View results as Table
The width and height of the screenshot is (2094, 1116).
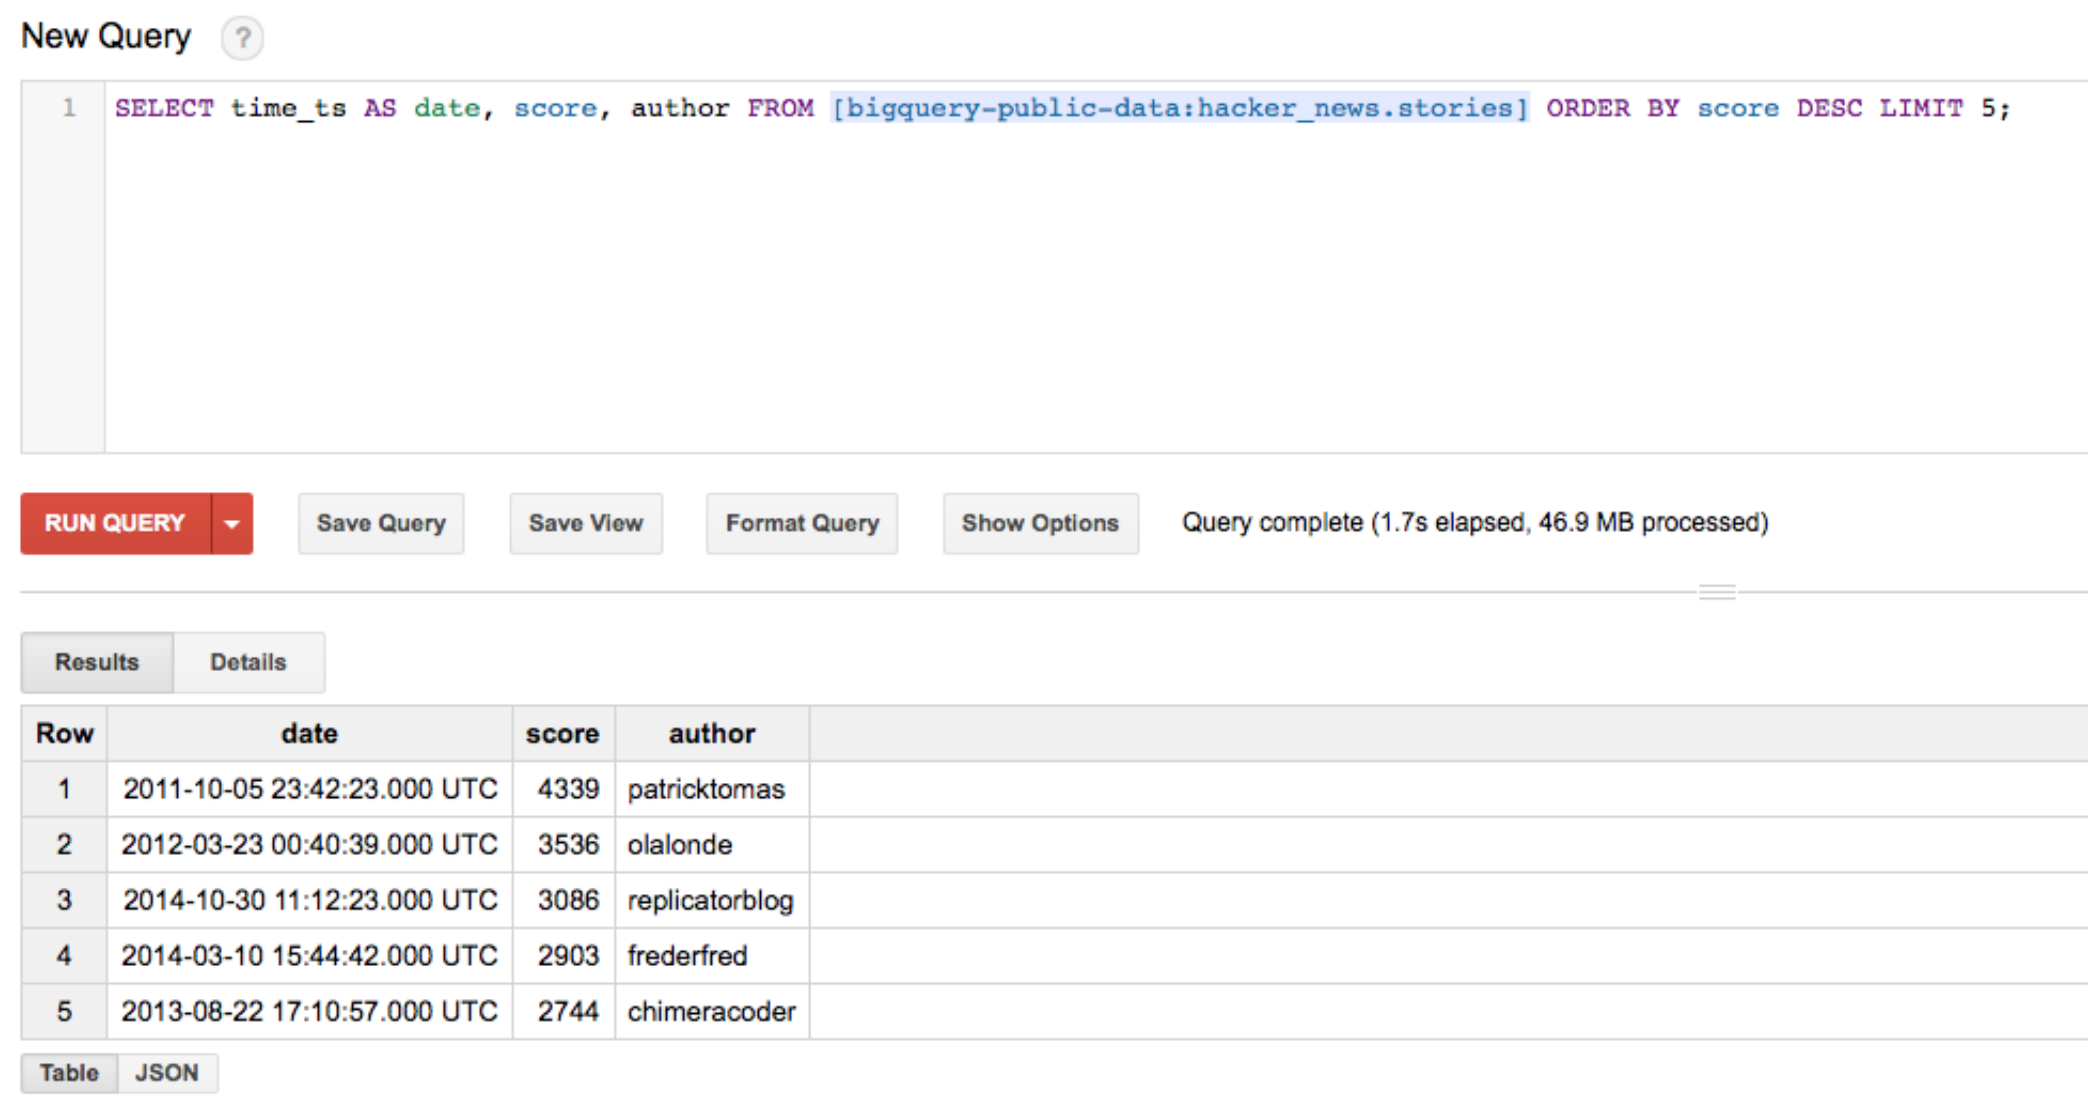(67, 1072)
